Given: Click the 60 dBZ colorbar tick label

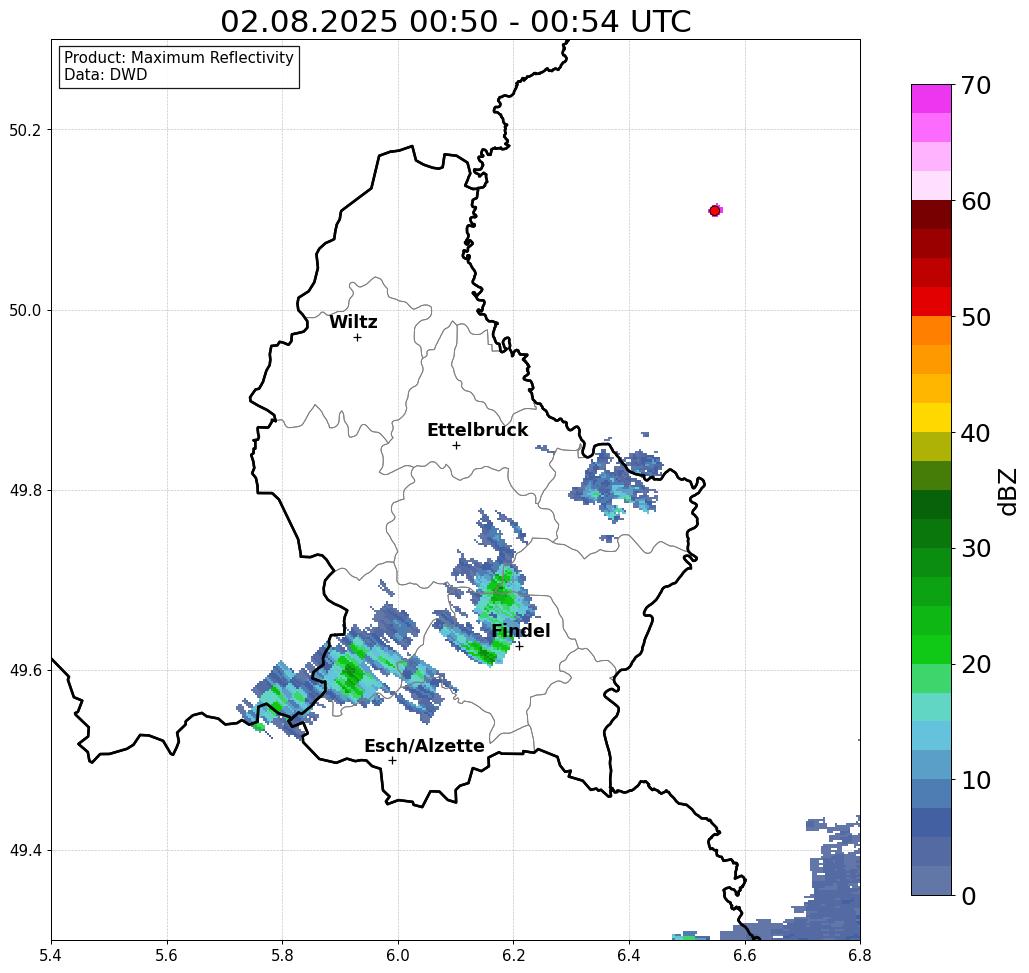Looking at the screenshot, I should pyautogui.click(x=975, y=201).
